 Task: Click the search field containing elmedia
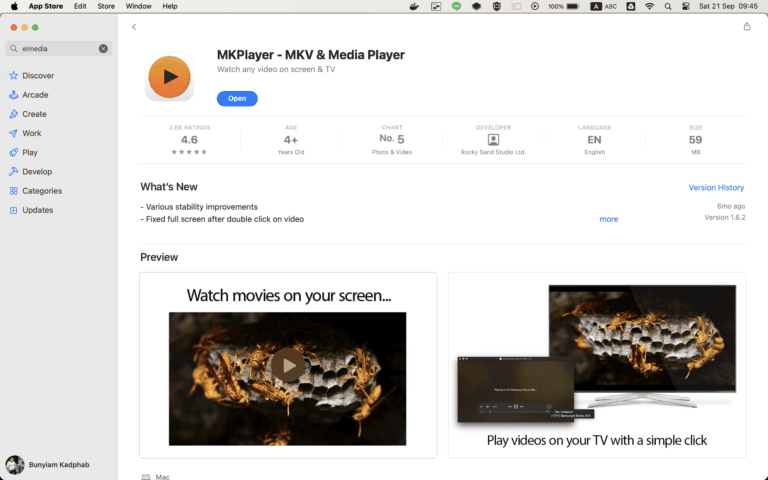58,48
